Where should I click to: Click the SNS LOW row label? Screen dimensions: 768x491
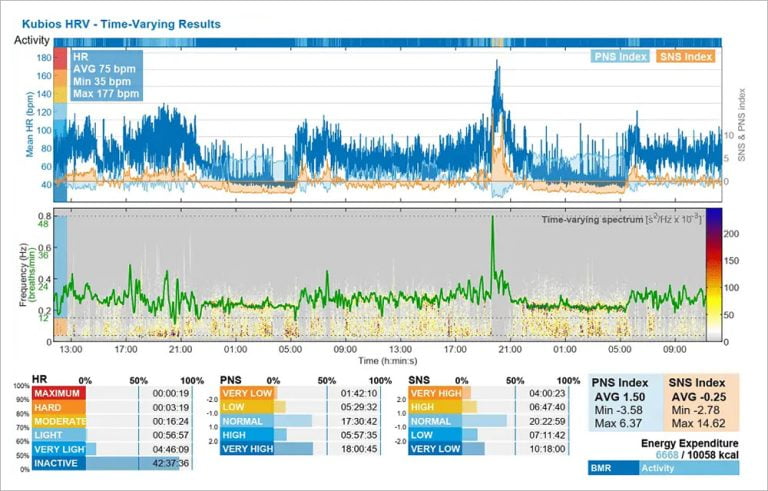(435, 435)
